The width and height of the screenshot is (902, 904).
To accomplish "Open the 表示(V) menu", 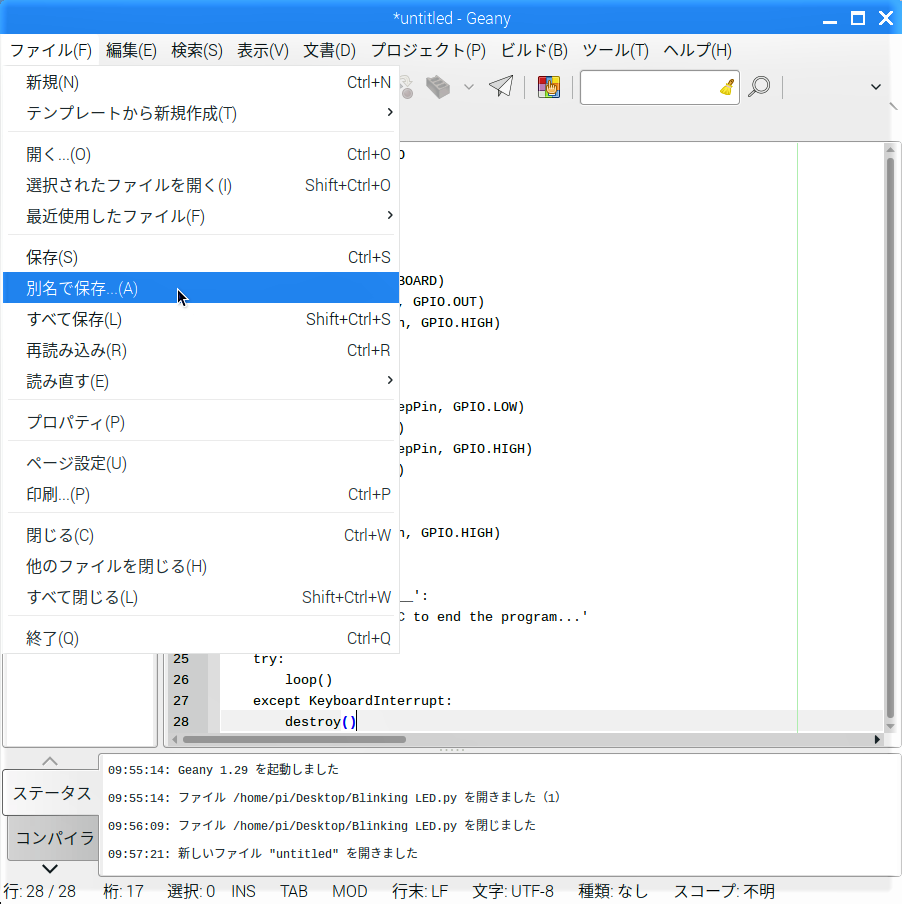I will pyautogui.click(x=263, y=51).
